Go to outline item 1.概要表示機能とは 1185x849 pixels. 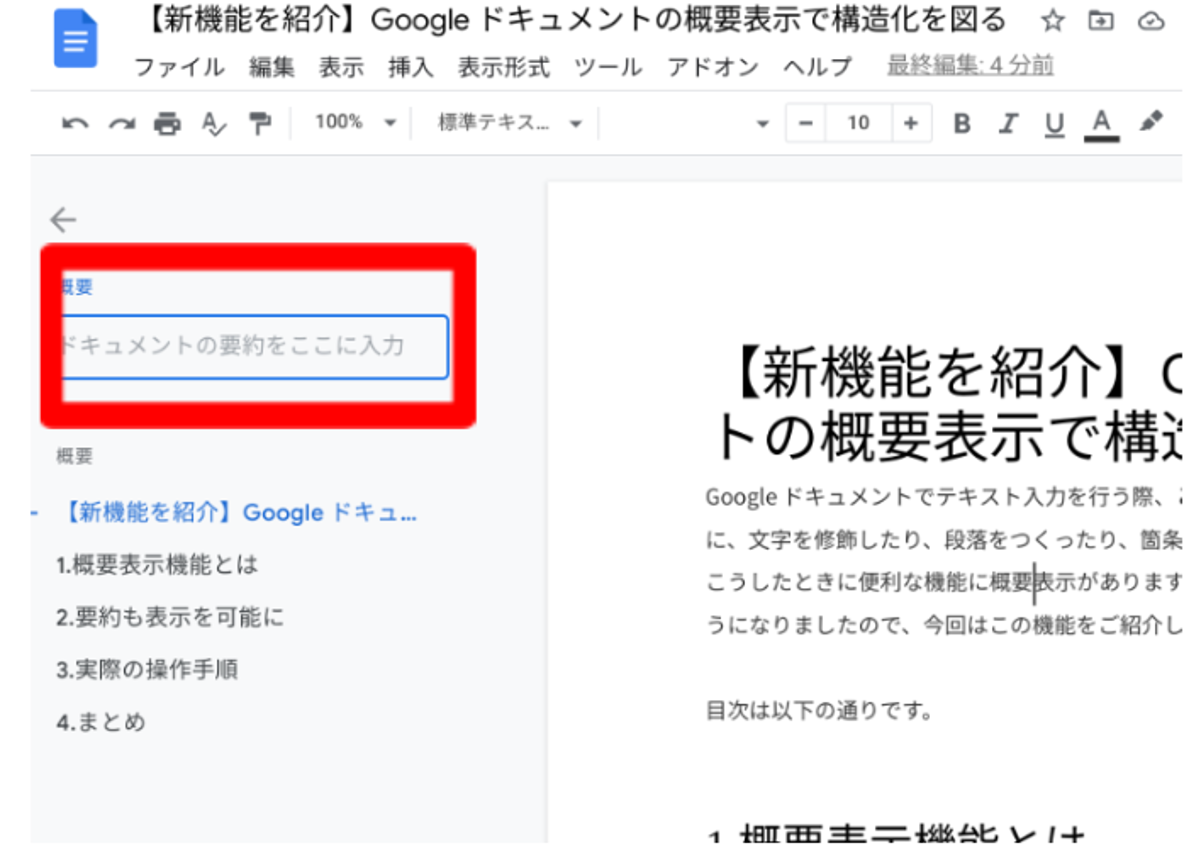click(x=157, y=565)
